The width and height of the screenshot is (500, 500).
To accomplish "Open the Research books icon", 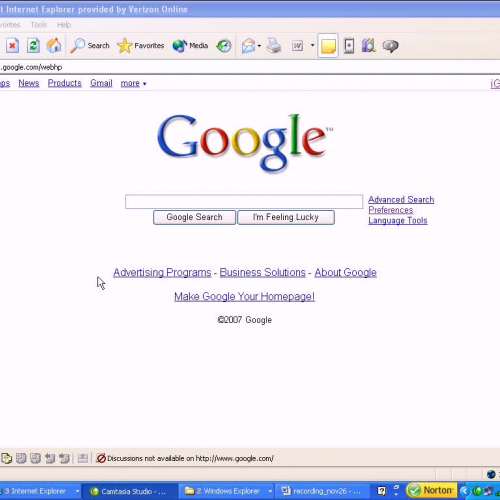I will pos(369,46).
